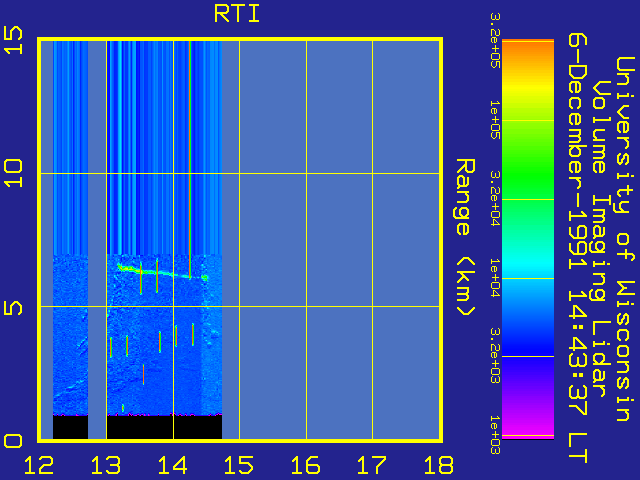Click the RTI plot title

point(237,14)
